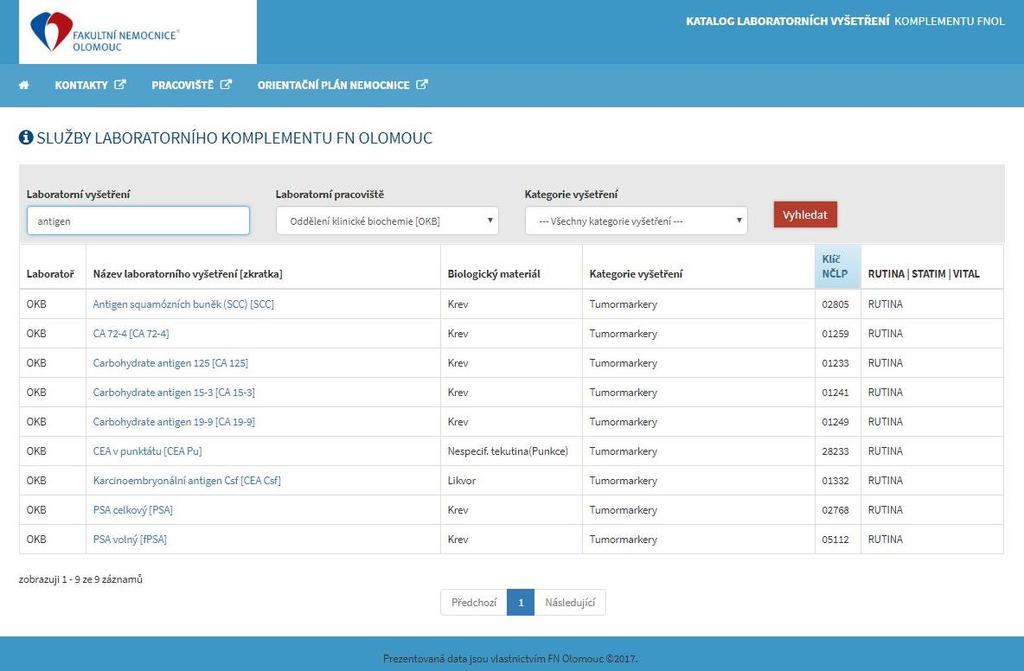
Task: Open Karcinoembryonální antigen Csf link
Action: 187,480
